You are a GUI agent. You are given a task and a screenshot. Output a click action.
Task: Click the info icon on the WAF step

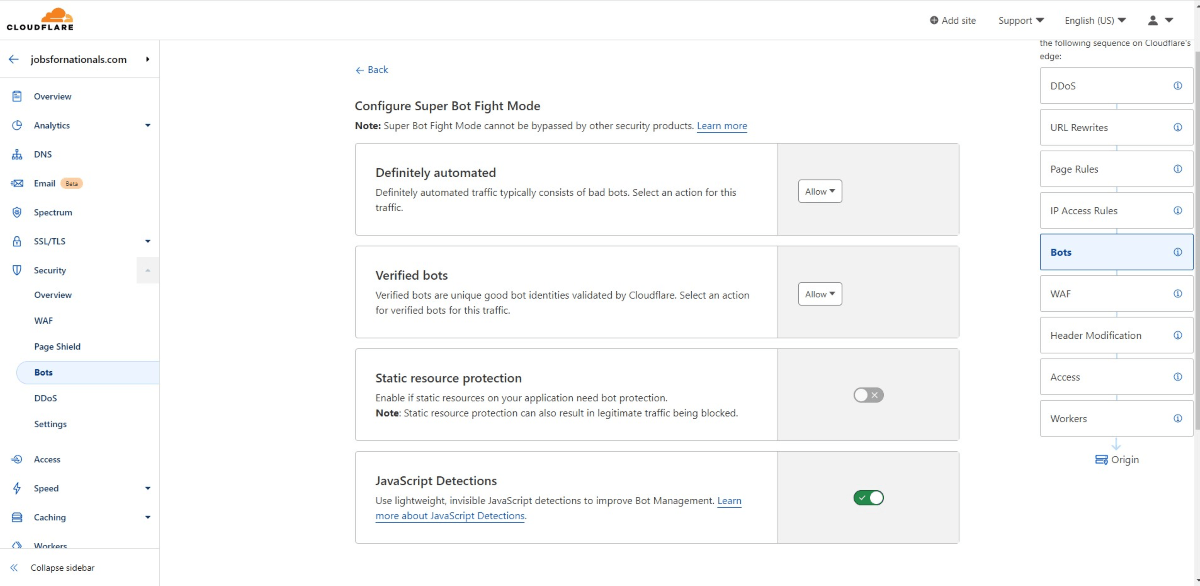click(1177, 294)
